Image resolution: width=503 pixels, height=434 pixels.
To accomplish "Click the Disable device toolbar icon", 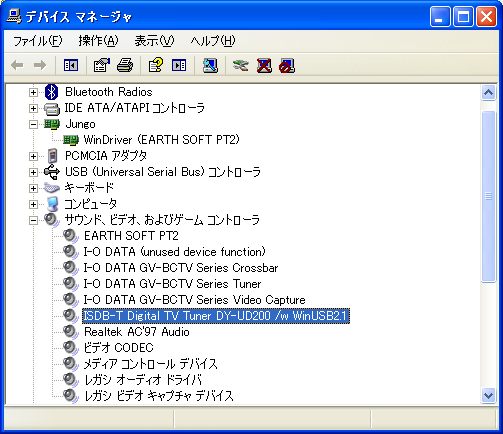I will click(287, 65).
